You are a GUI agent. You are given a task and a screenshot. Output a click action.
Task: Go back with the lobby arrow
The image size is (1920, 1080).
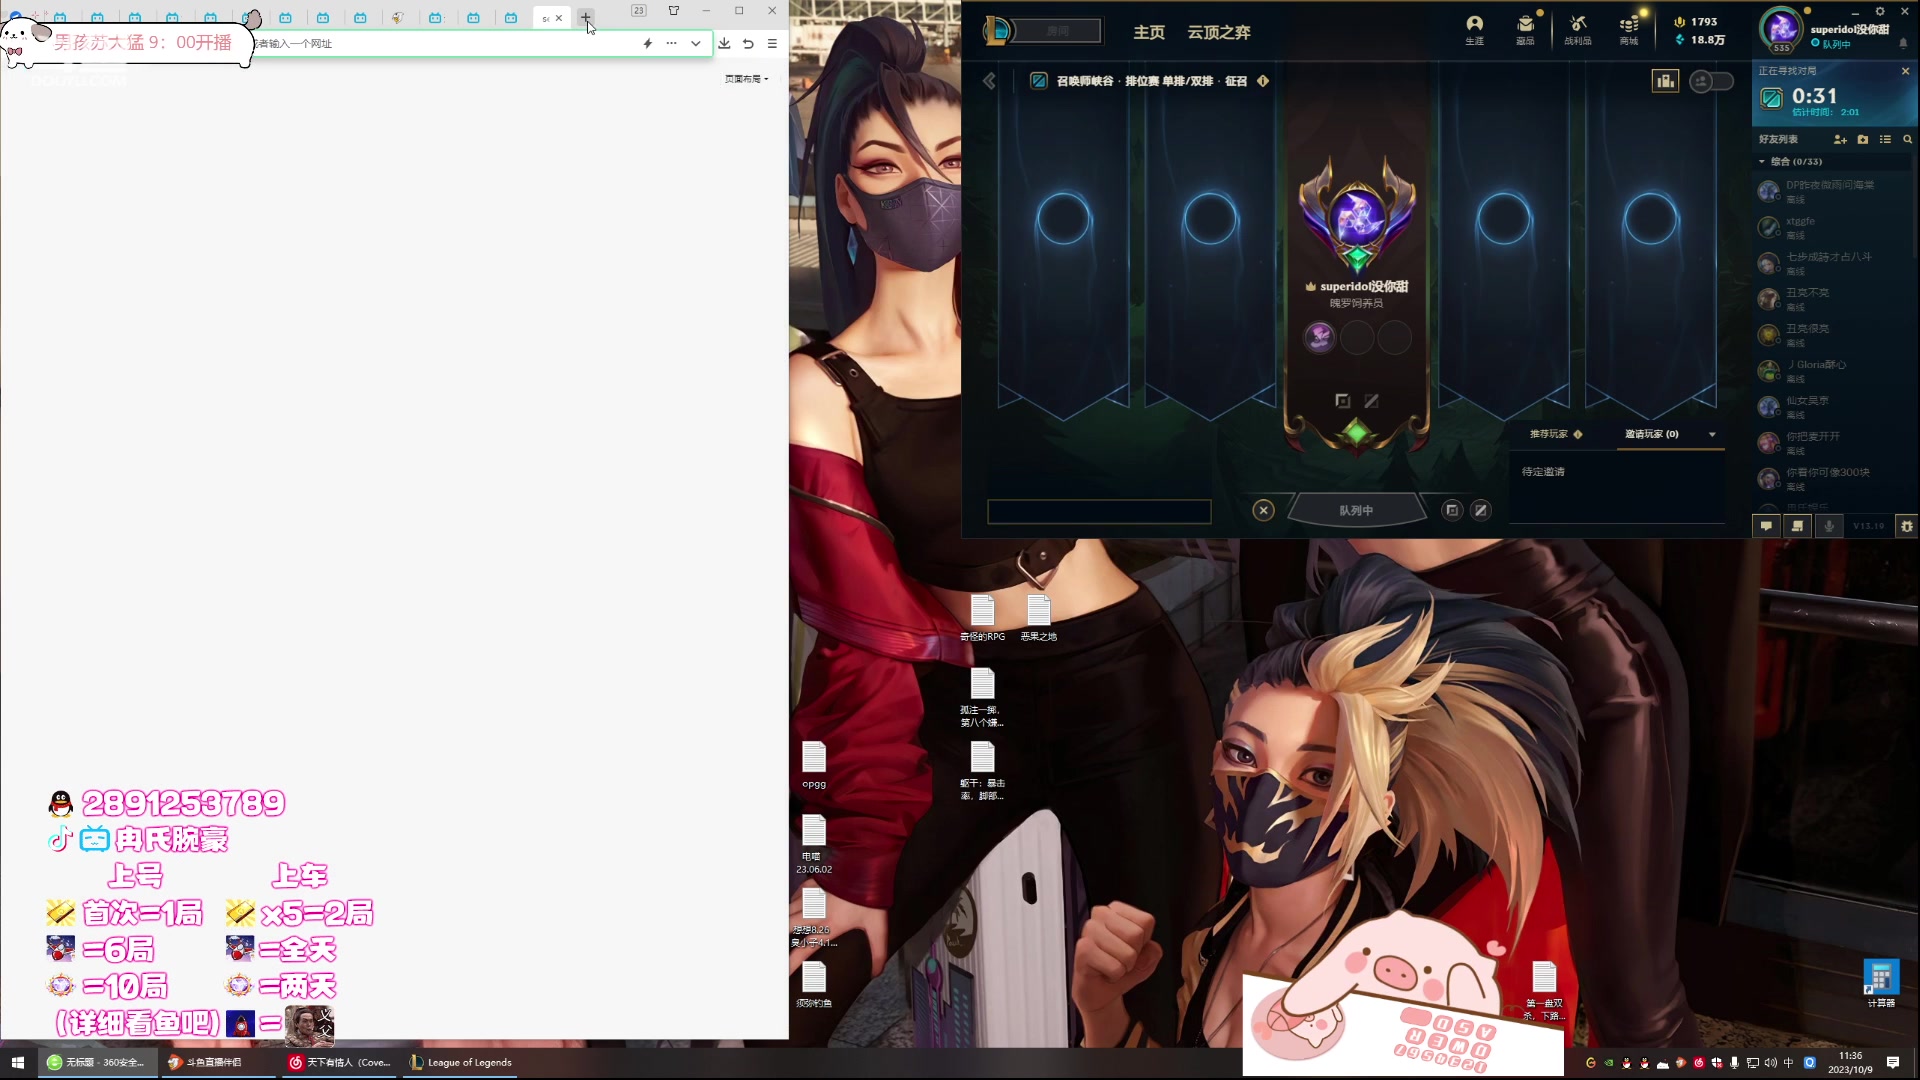pyautogui.click(x=989, y=81)
